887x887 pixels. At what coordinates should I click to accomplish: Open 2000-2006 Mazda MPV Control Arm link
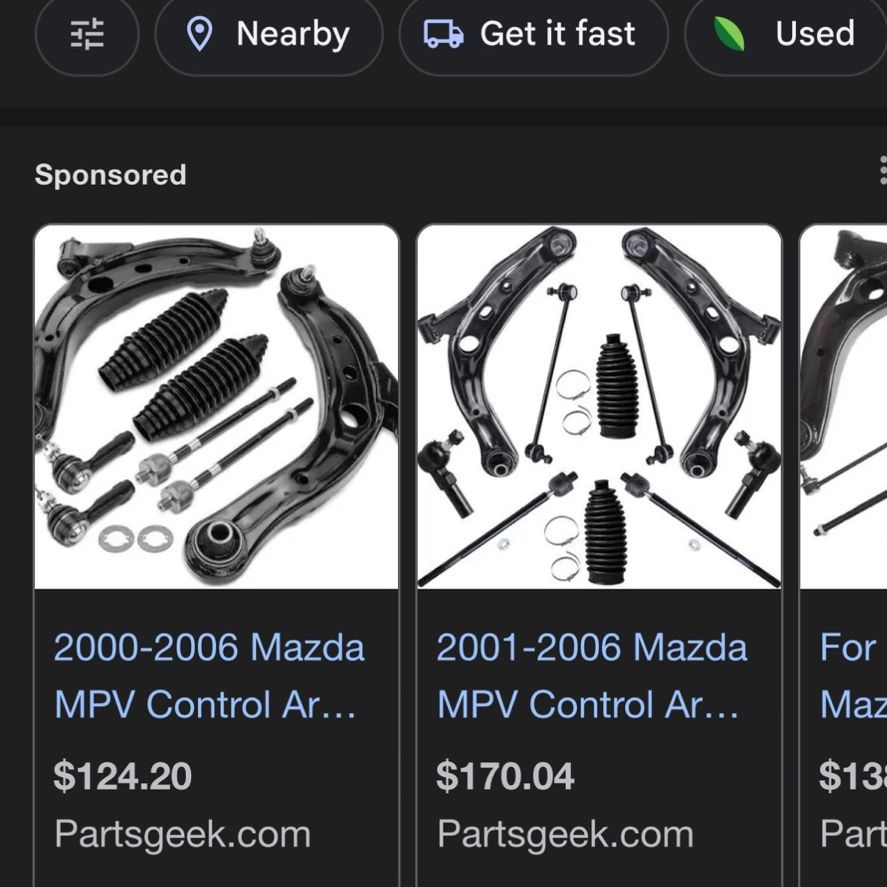209,676
